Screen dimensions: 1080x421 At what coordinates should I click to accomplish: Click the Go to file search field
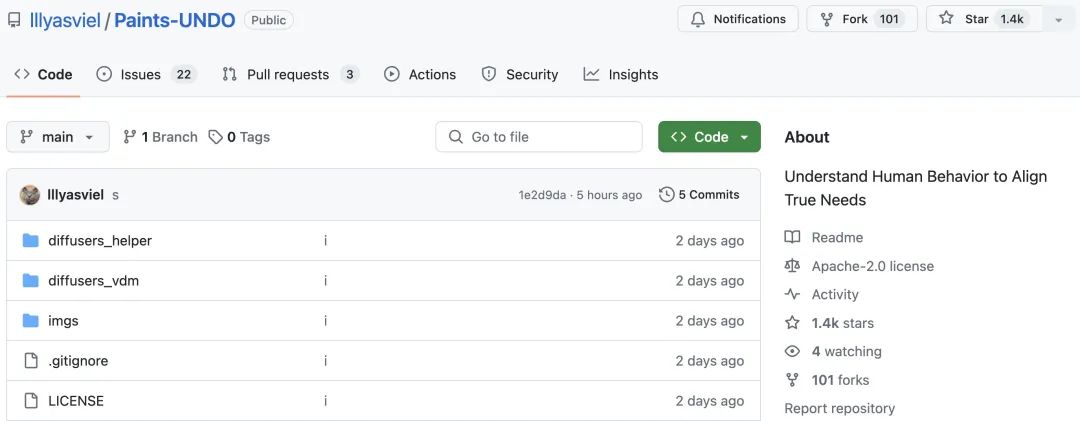coord(540,137)
